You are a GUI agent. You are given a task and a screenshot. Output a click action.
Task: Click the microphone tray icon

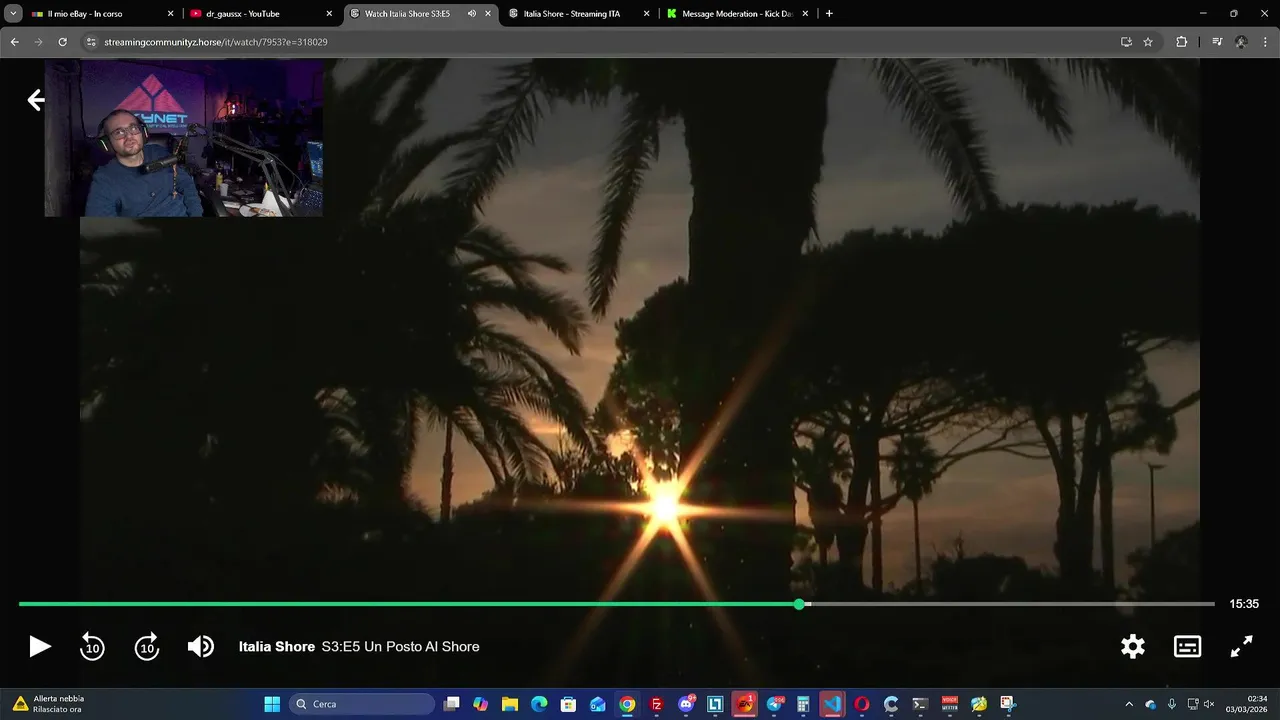[x=1171, y=704]
